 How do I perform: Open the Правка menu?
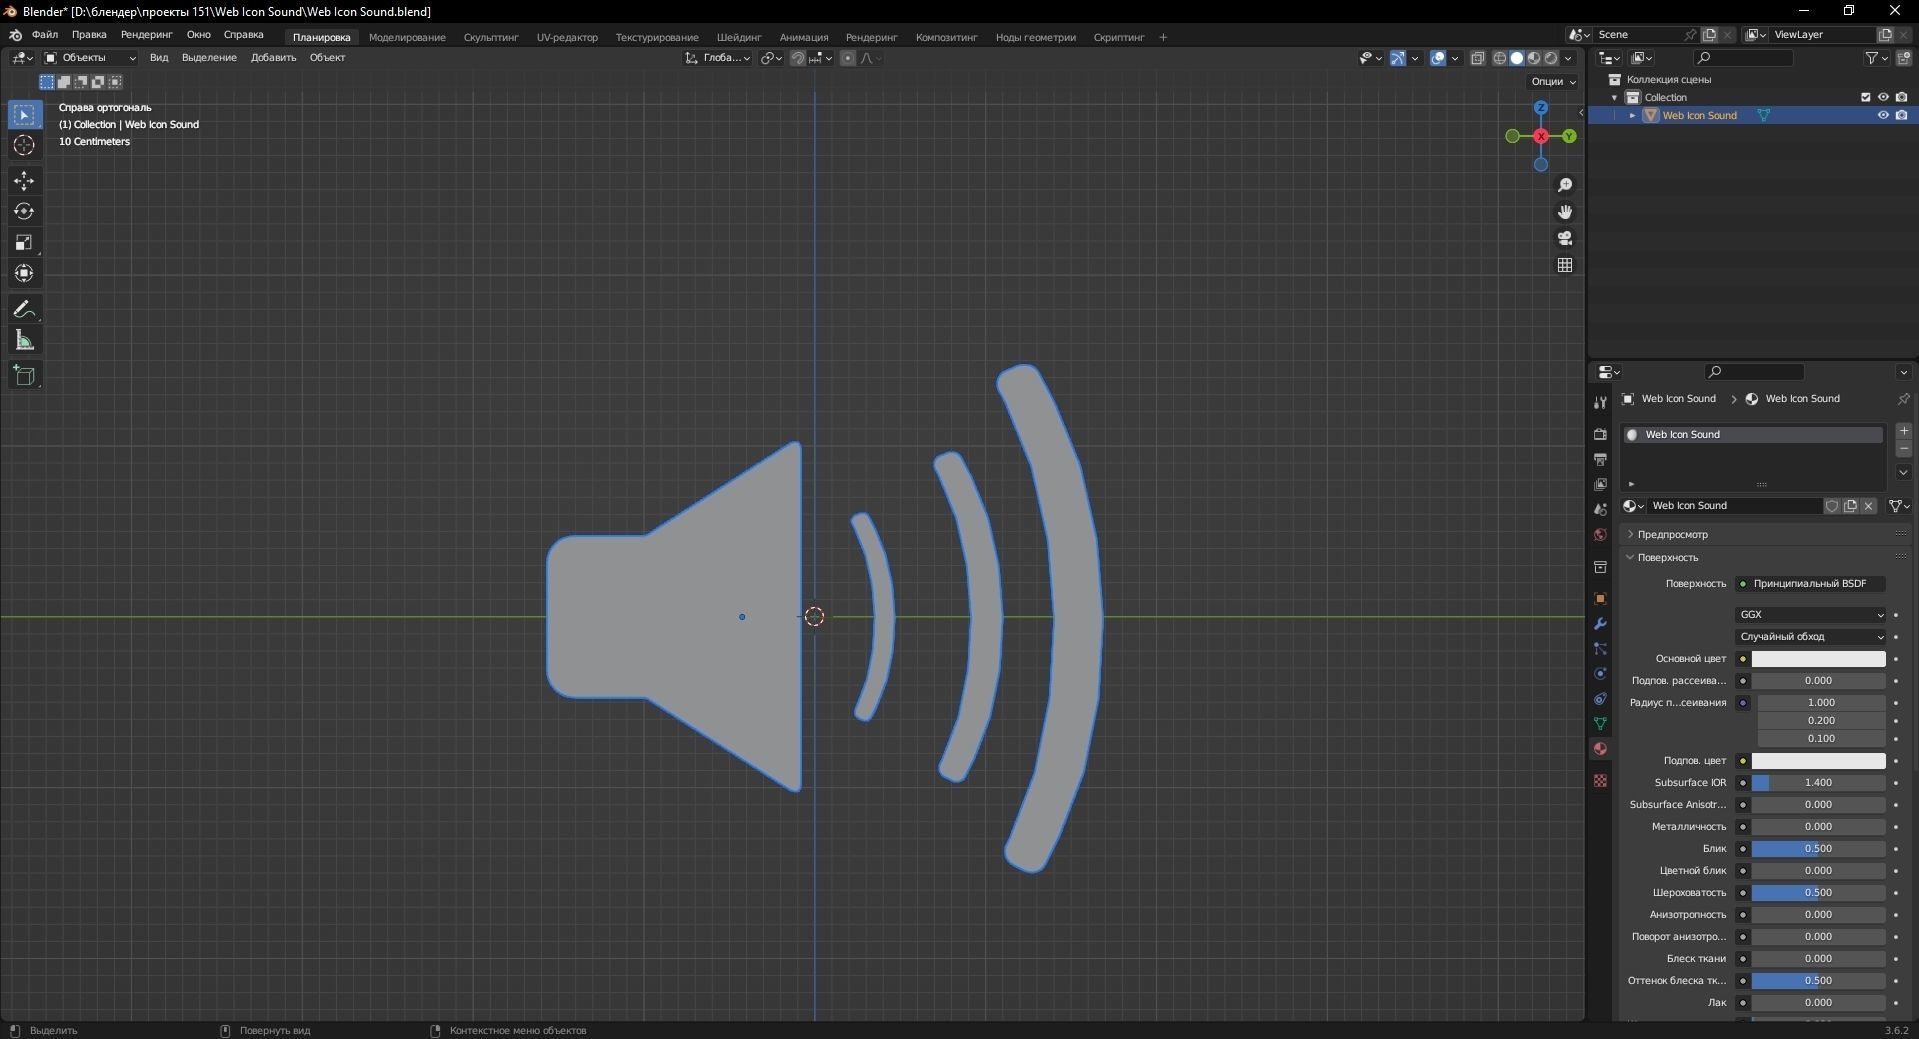click(x=89, y=35)
